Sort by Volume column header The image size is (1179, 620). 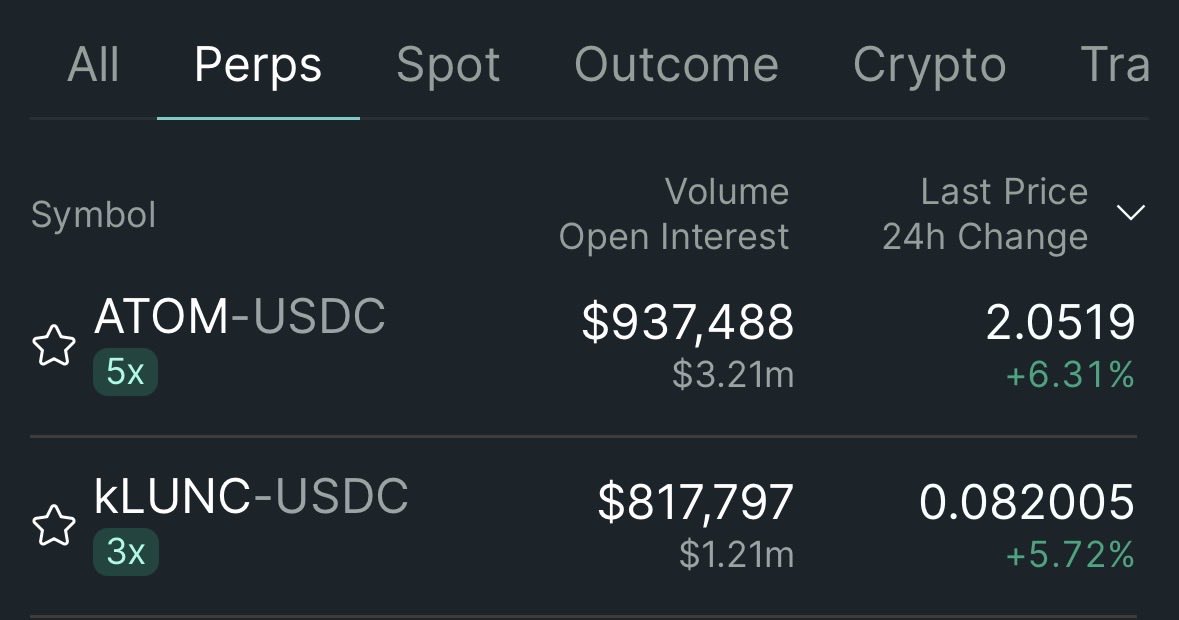coord(726,192)
